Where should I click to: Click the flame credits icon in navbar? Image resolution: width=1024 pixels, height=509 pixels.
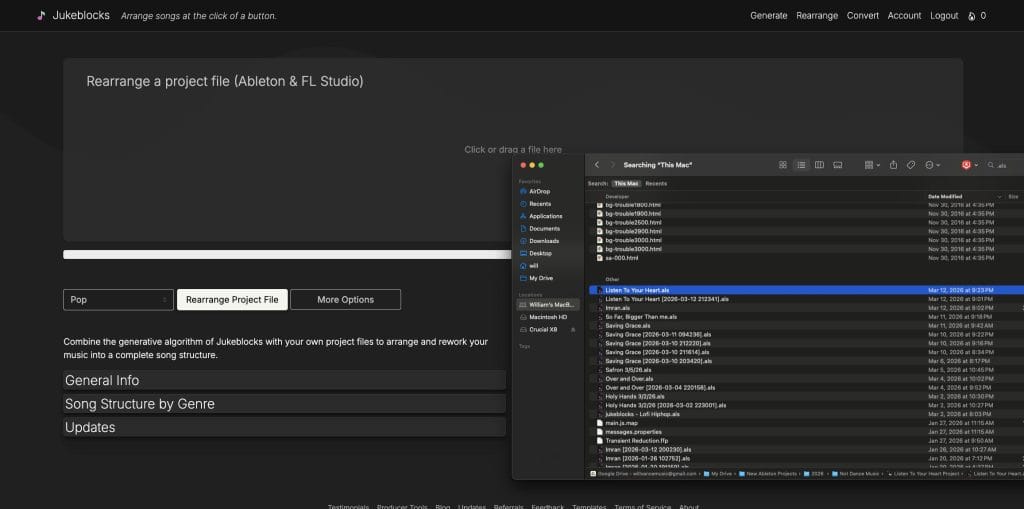[x=970, y=16]
